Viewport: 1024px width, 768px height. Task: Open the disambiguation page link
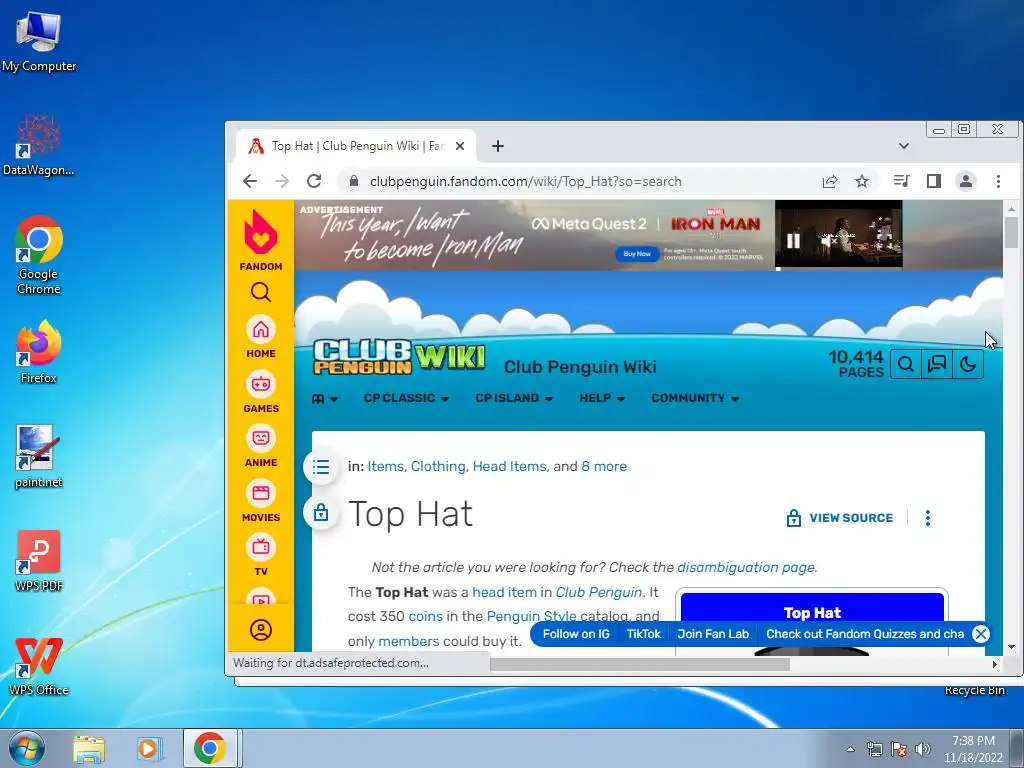[x=746, y=567]
